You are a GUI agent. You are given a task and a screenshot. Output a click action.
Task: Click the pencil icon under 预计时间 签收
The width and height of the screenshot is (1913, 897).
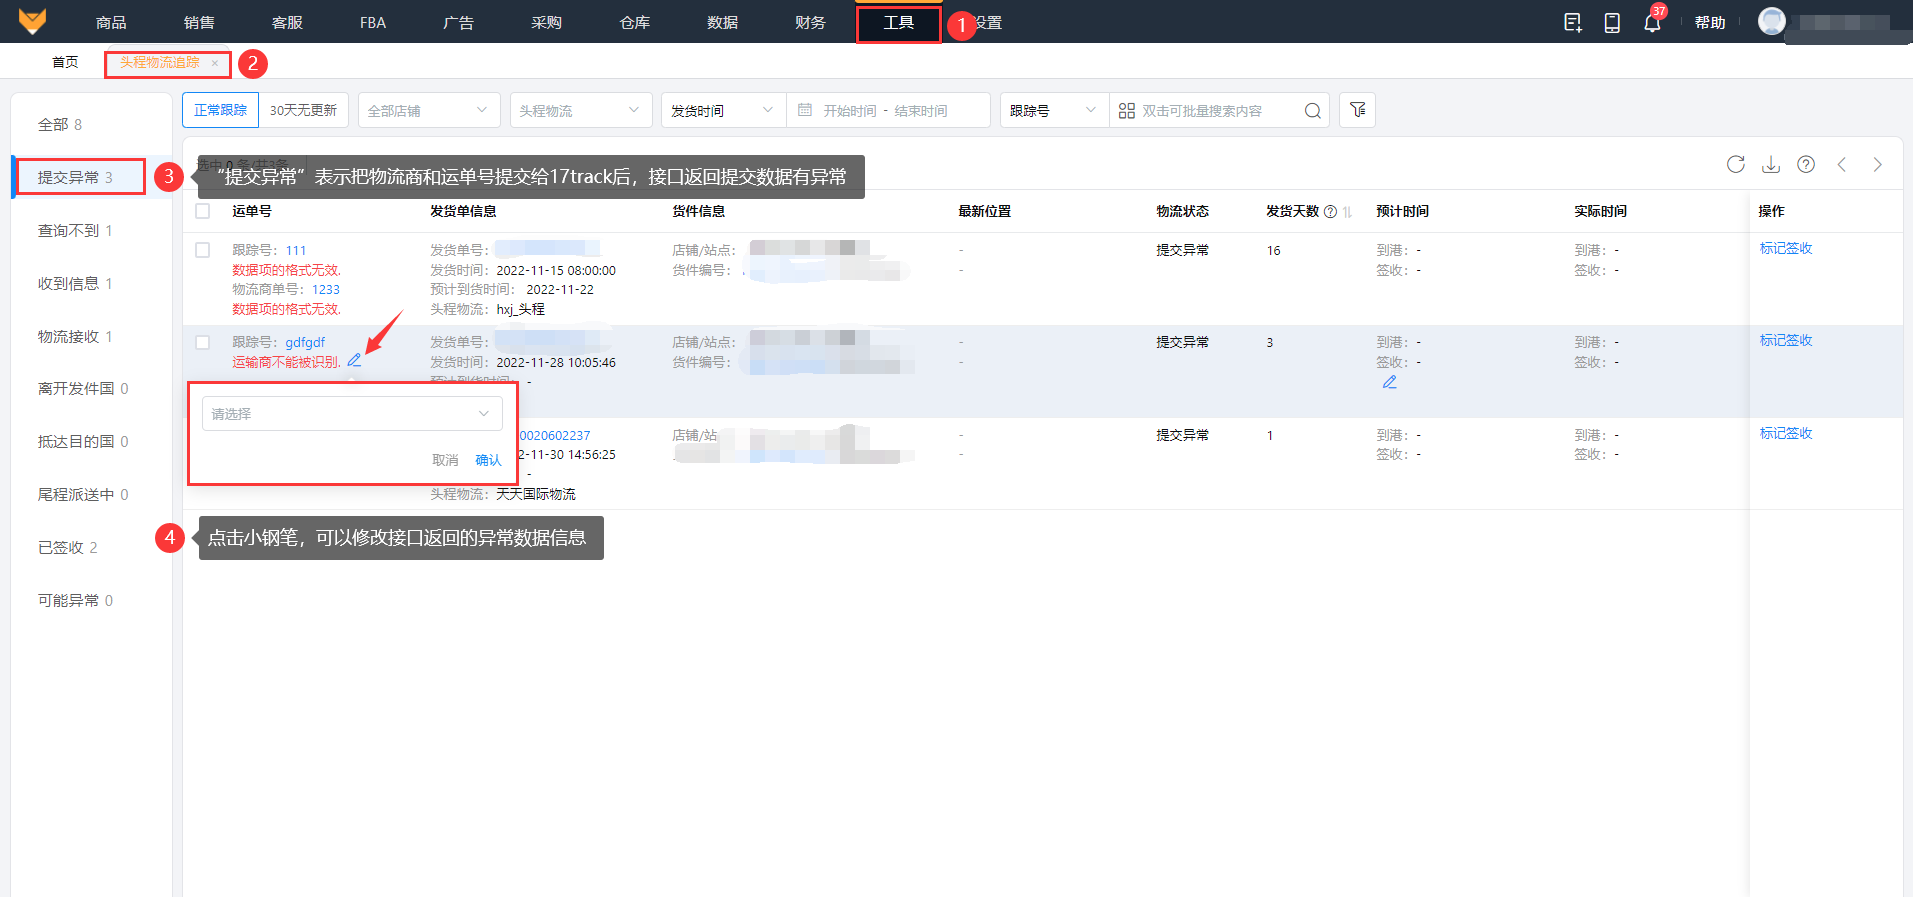click(x=1390, y=382)
